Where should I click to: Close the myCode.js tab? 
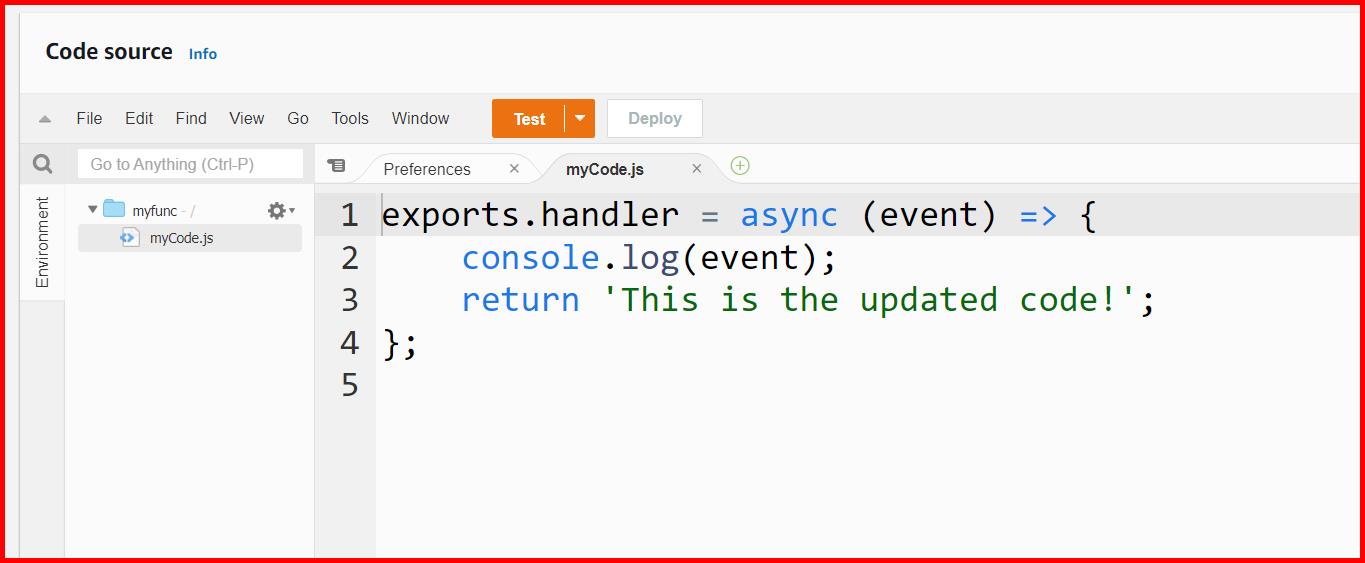coord(697,169)
